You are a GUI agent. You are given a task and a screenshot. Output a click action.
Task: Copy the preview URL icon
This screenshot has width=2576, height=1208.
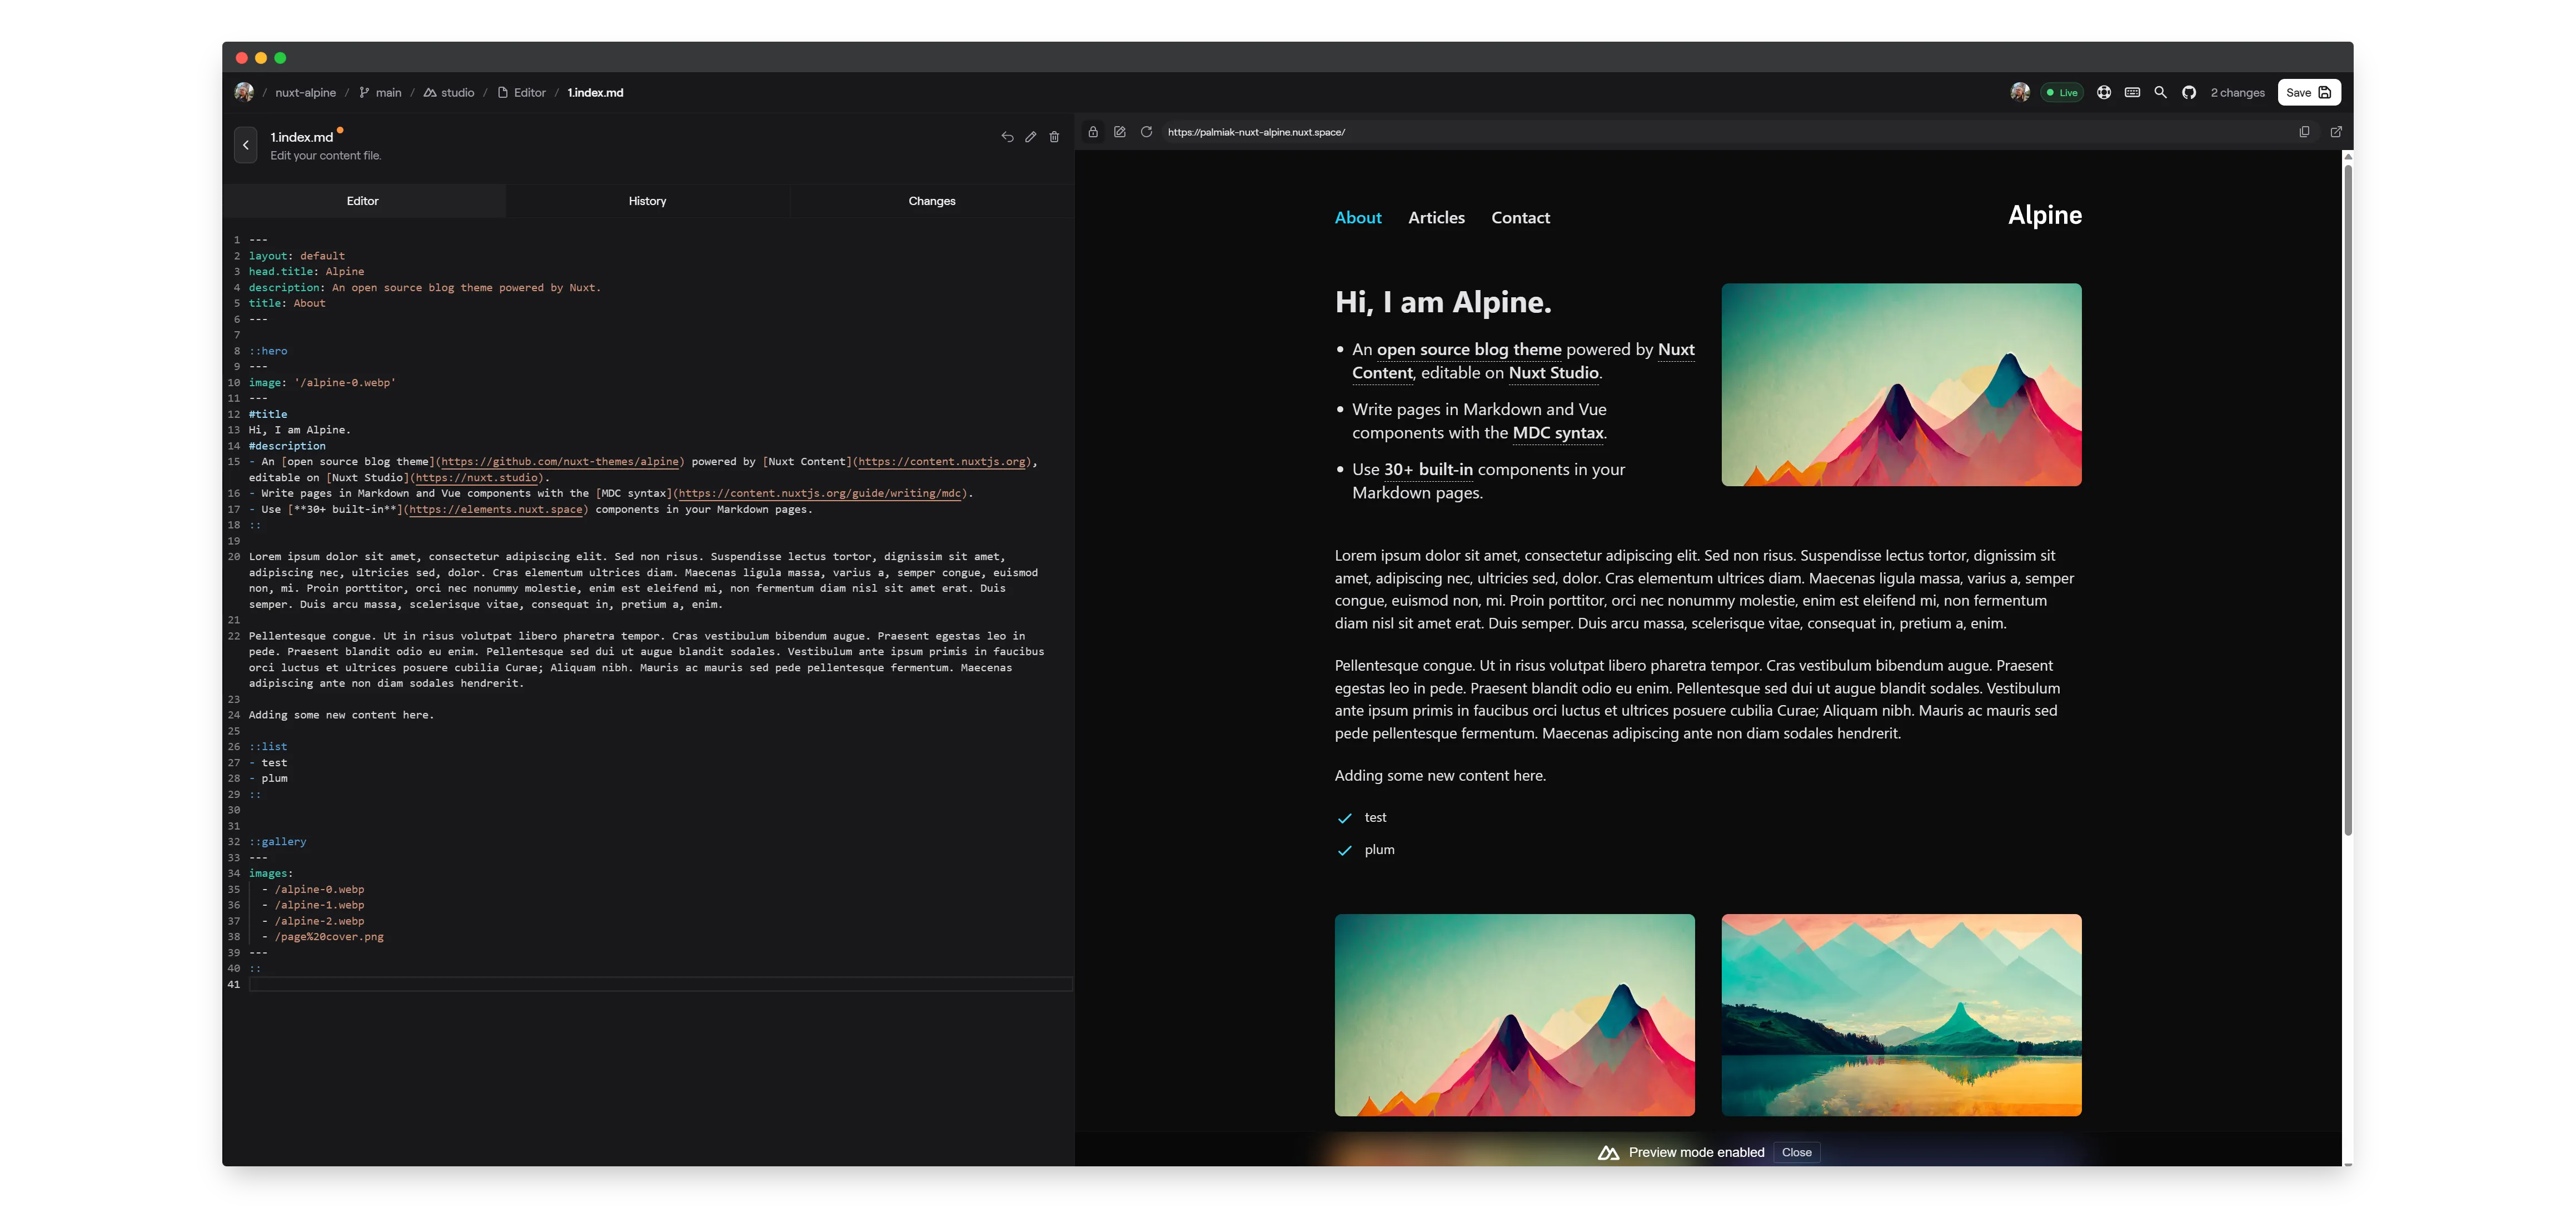pos(2304,132)
